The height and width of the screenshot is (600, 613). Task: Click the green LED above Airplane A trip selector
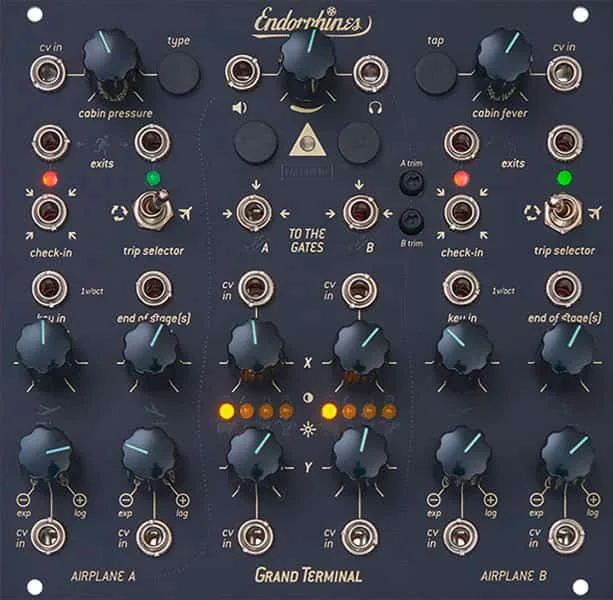tap(153, 178)
